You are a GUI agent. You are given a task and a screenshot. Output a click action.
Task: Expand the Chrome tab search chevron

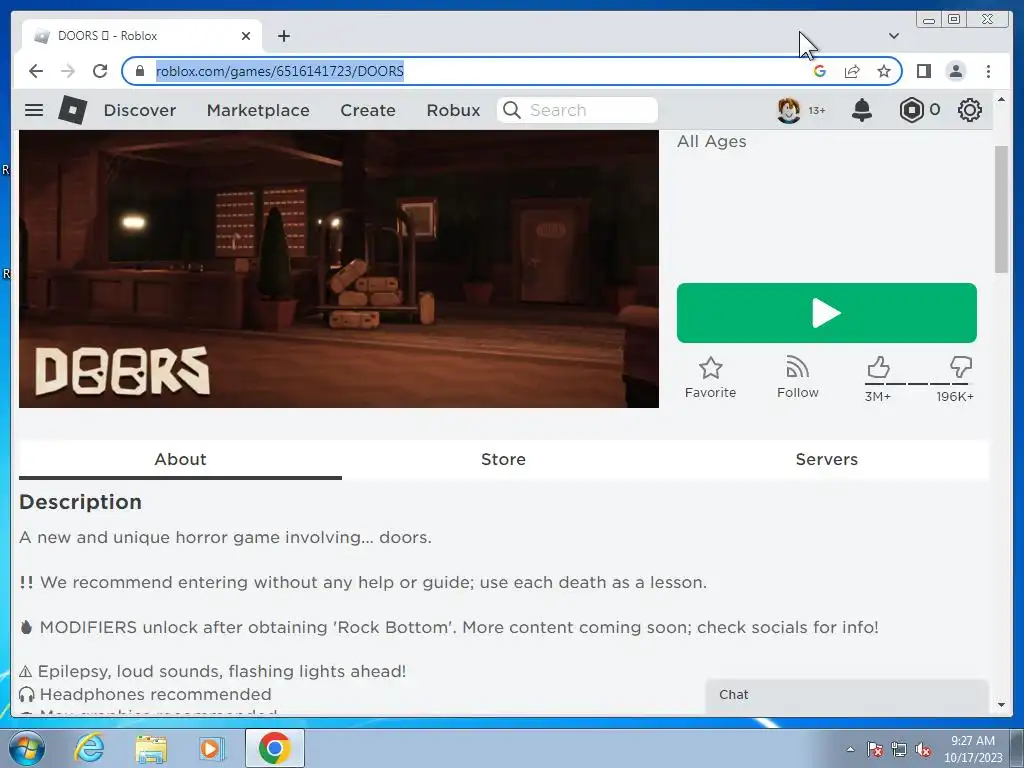[x=894, y=36]
